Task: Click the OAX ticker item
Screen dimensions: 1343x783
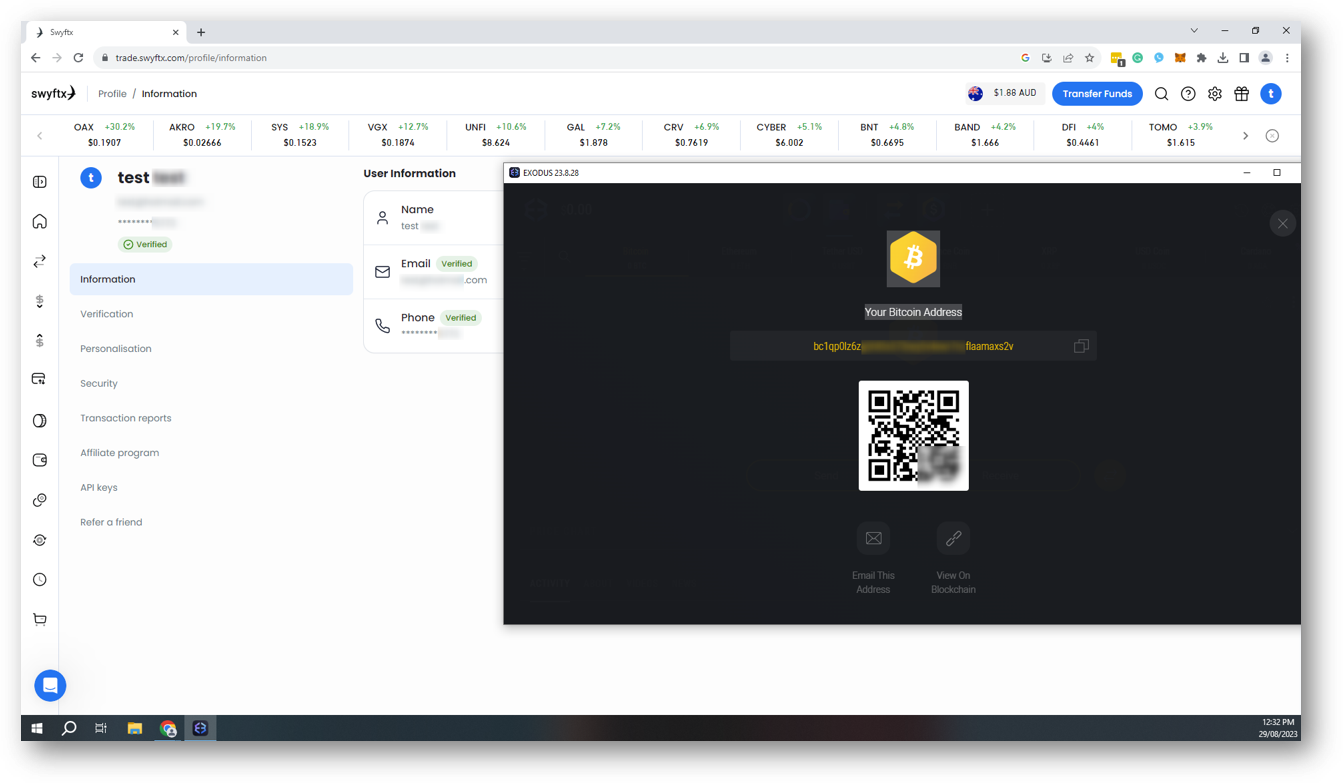Action: pos(104,135)
